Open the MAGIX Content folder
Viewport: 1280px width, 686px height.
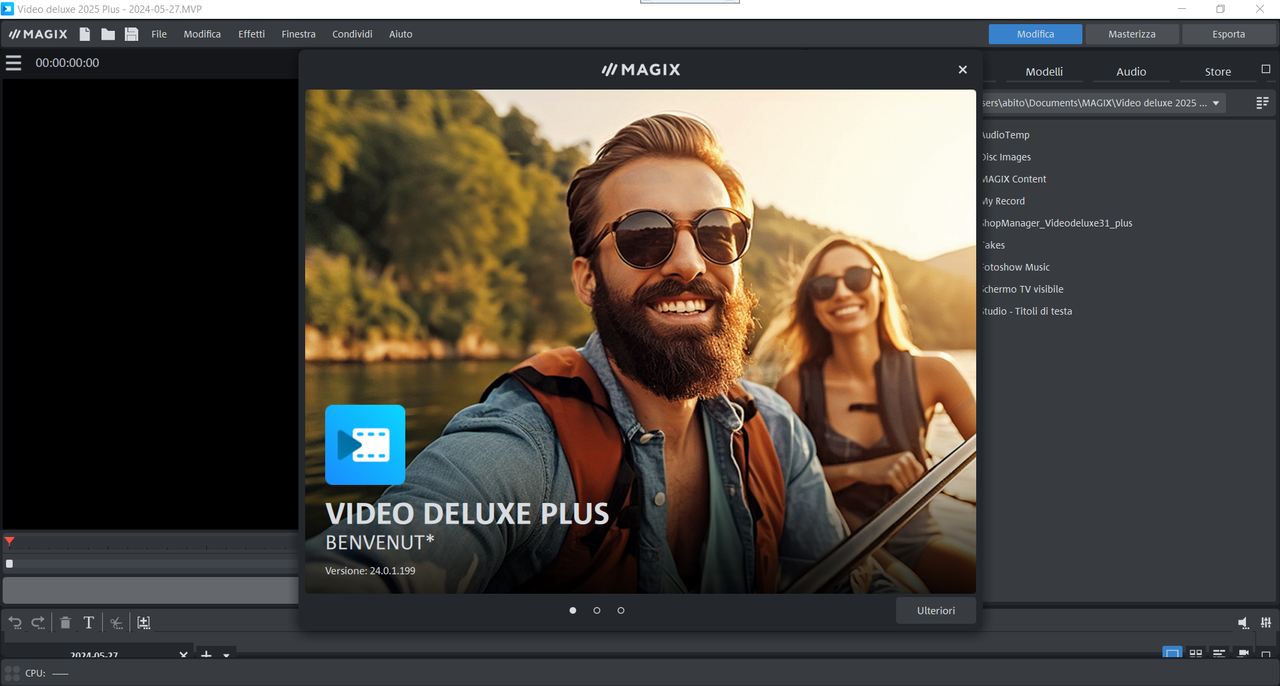coord(1013,179)
